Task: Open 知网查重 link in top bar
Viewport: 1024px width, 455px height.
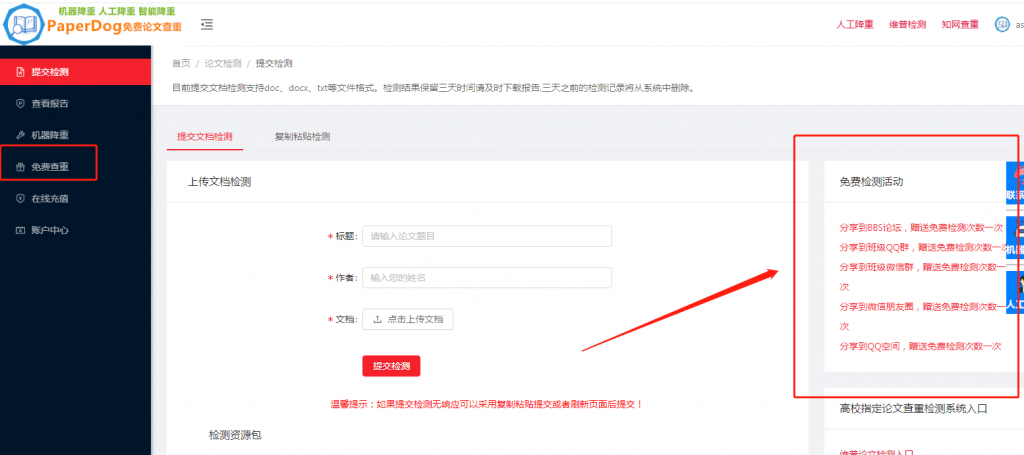Action: click(960, 24)
